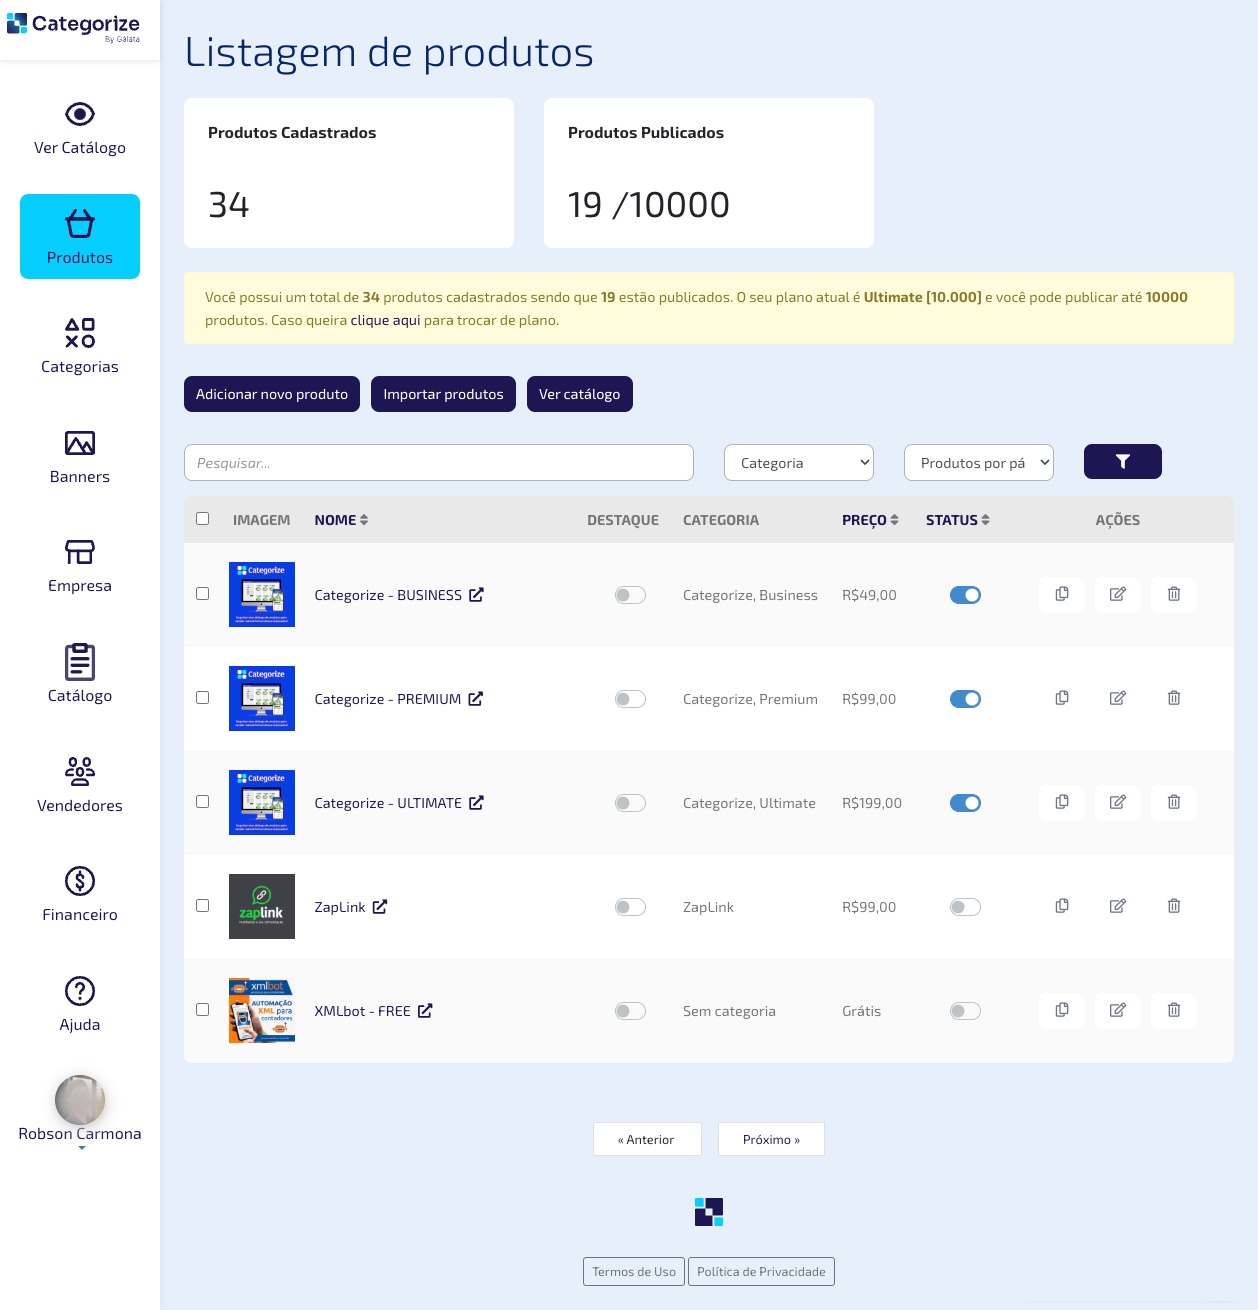Delete Categorize - BUSINESS product
This screenshot has height=1310, width=1258.
point(1174,594)
